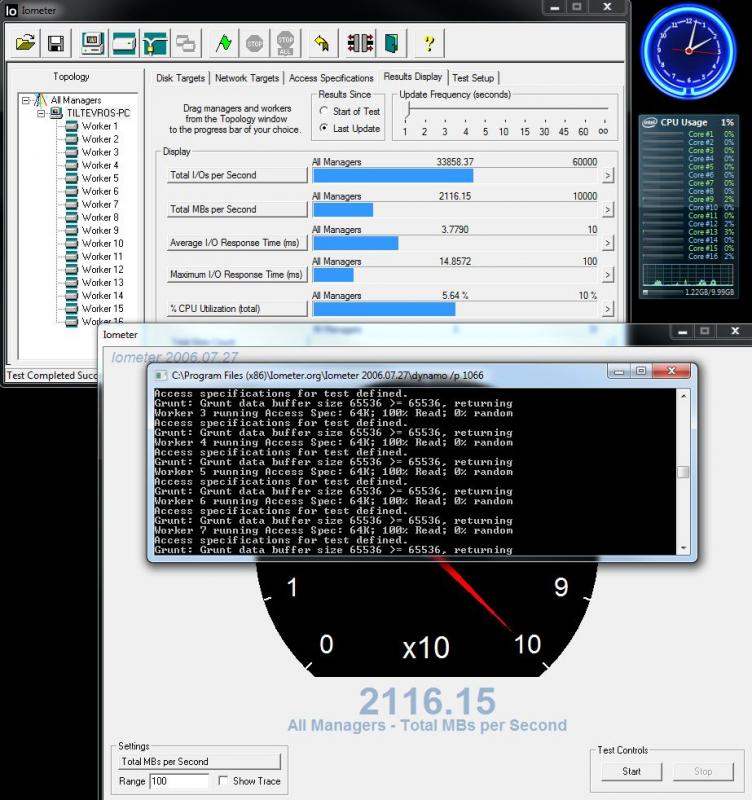The height and width of the screenshot is (800, 752).
Task: Click the blue % CPU Utilization bar
Action: pos(384,309)
